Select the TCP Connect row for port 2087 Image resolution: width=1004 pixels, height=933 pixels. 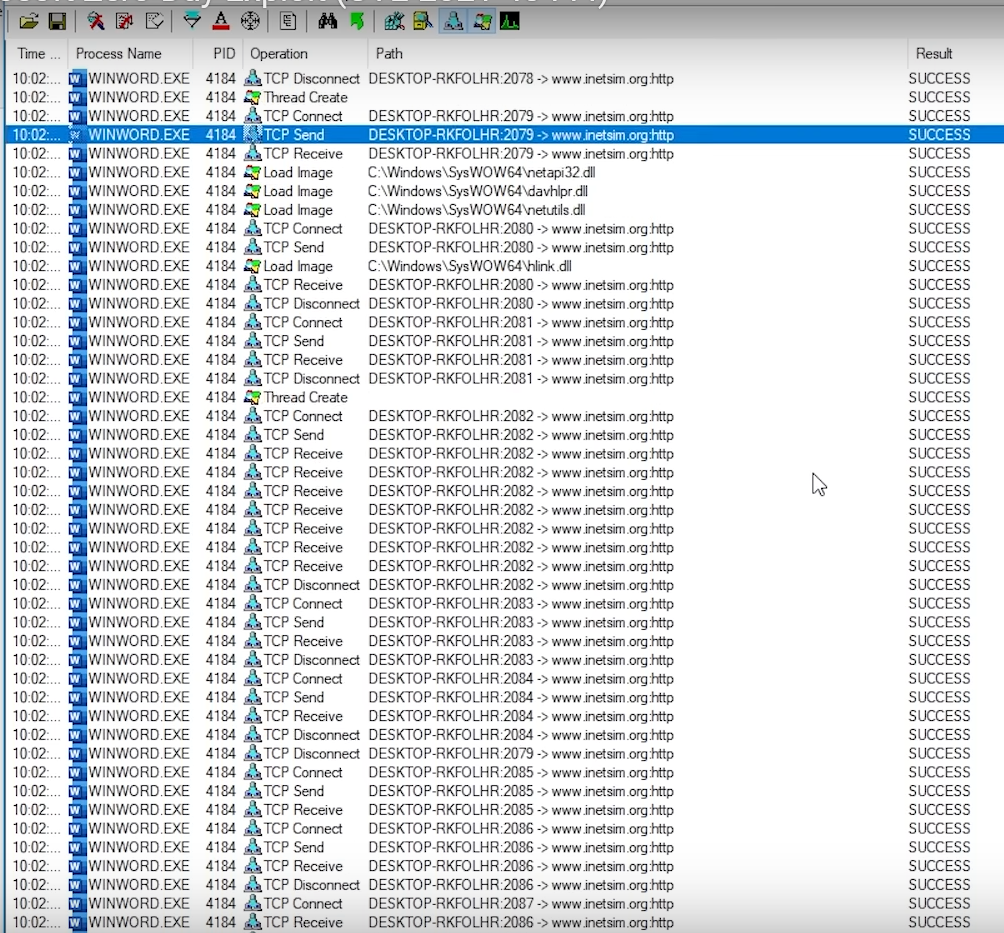click(505, 903)
